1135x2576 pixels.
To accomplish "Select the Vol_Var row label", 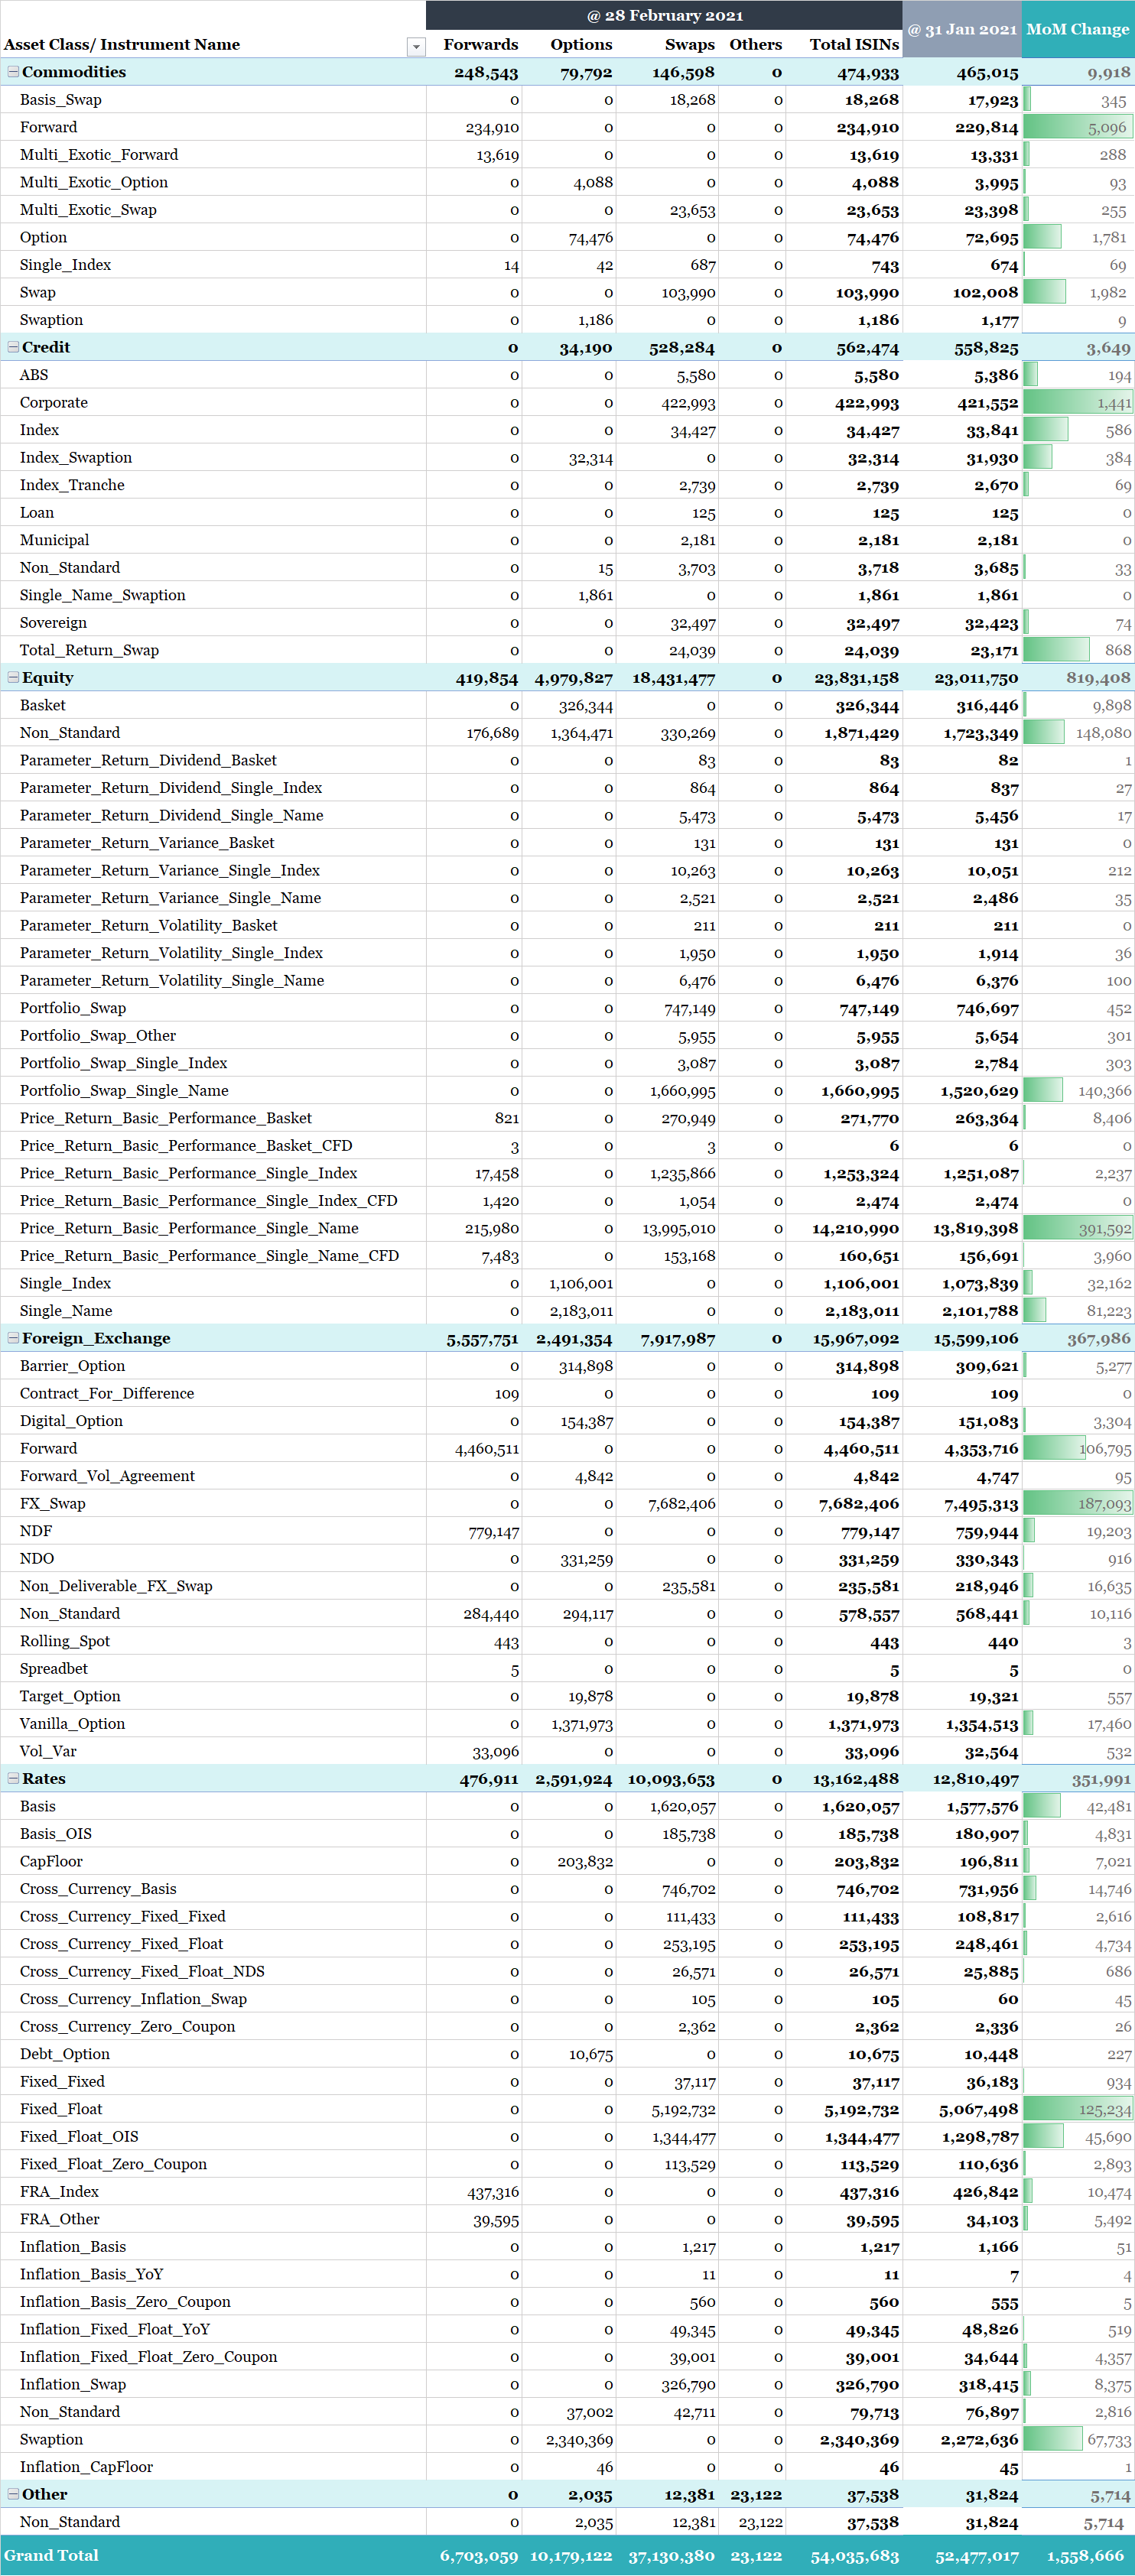I will point(48,1751).
